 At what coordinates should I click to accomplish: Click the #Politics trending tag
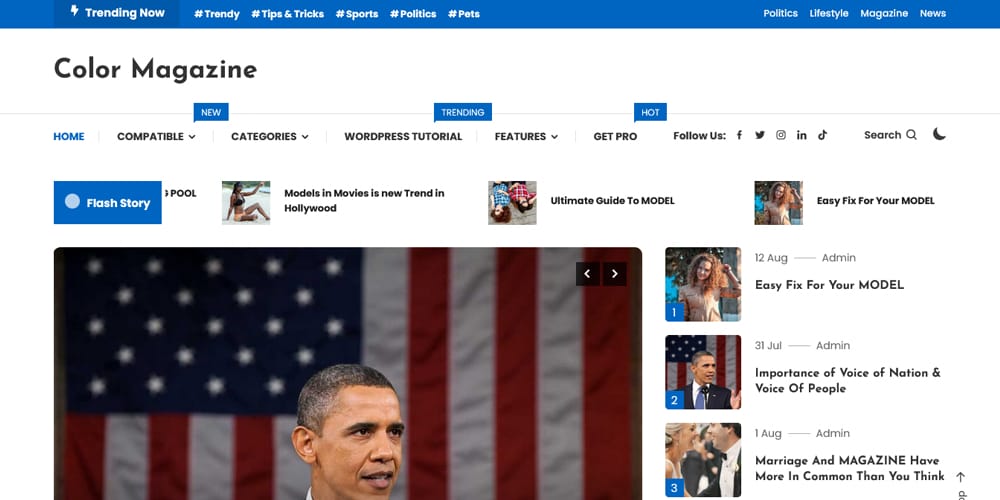tap(413, 14)
